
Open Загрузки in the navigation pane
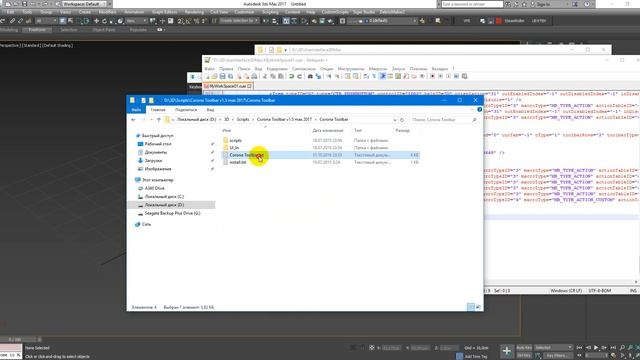153,161
